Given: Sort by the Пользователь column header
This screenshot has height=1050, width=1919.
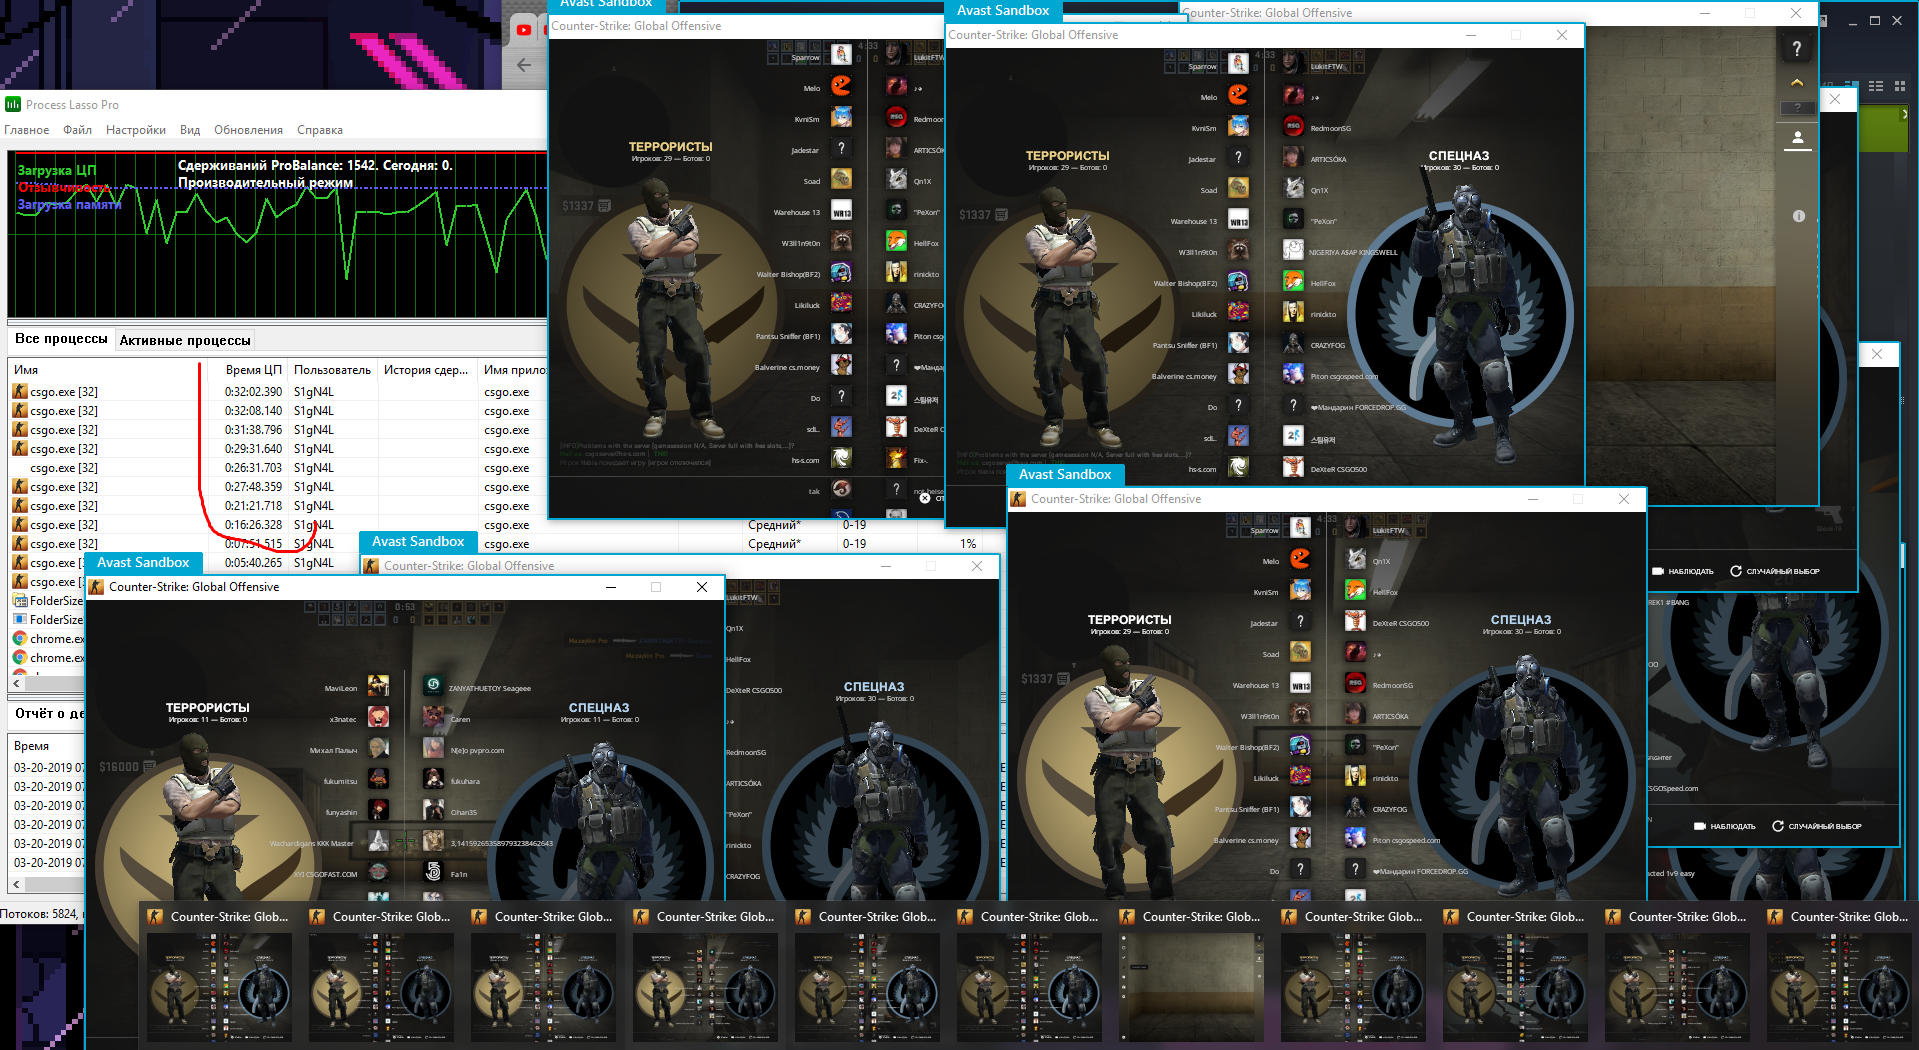Looking at the screenshot, I should click(x=332, y=370).
